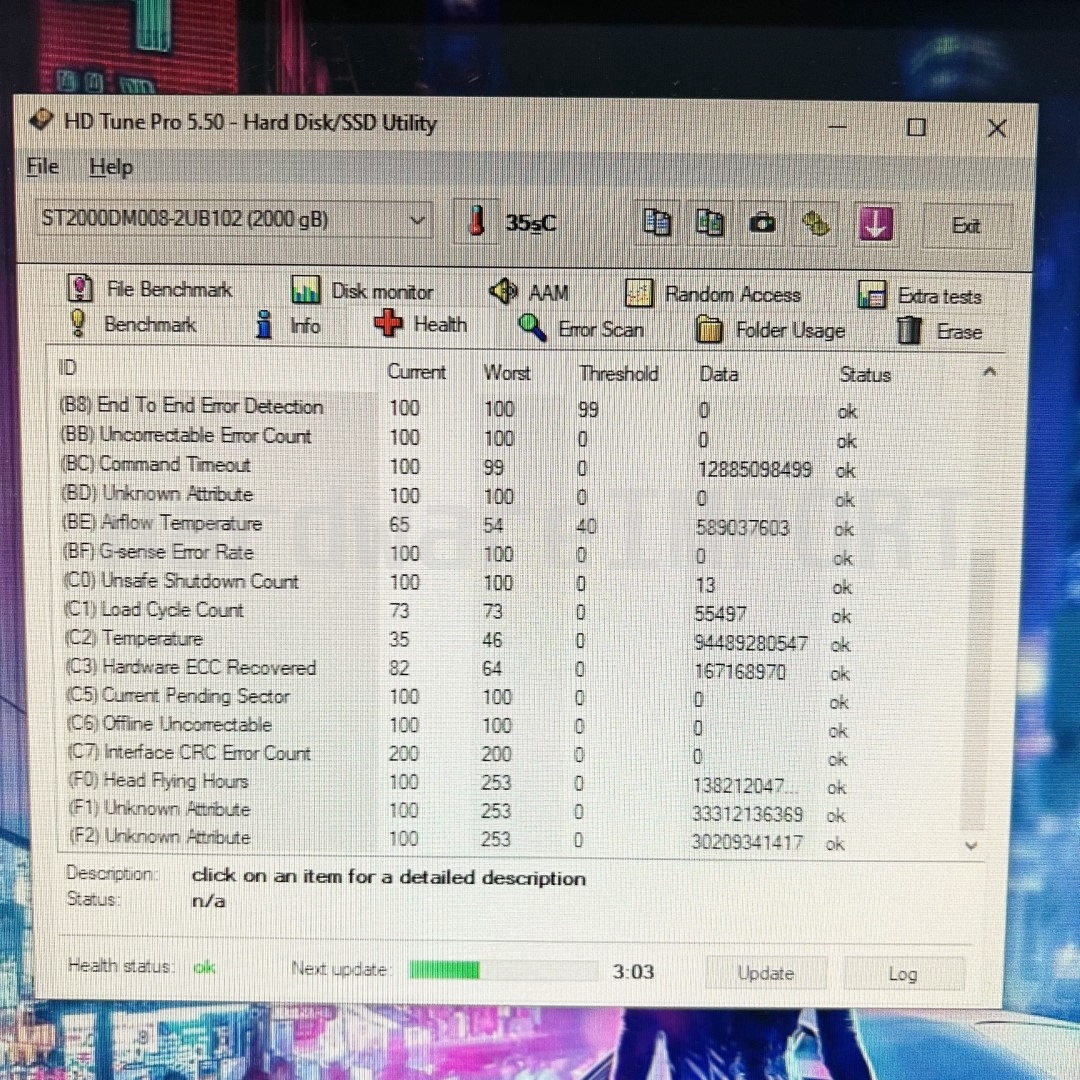
Task: Click the camera save screenshot icon
Action: point(762,224)
